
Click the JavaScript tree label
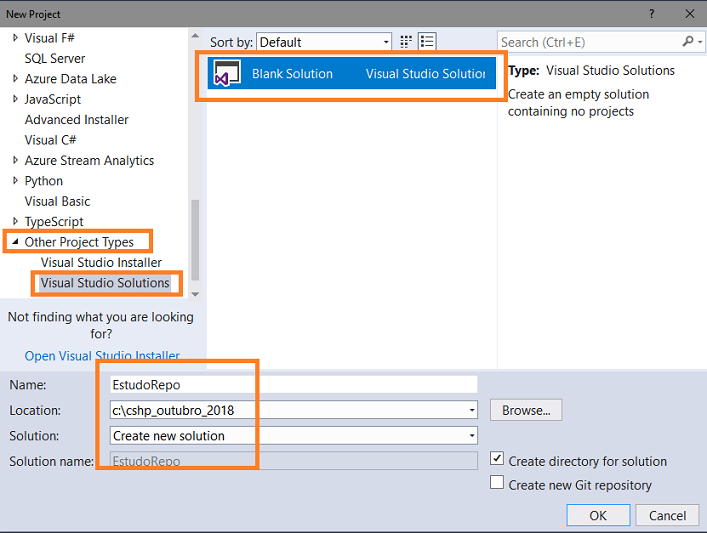pos(53,99)
